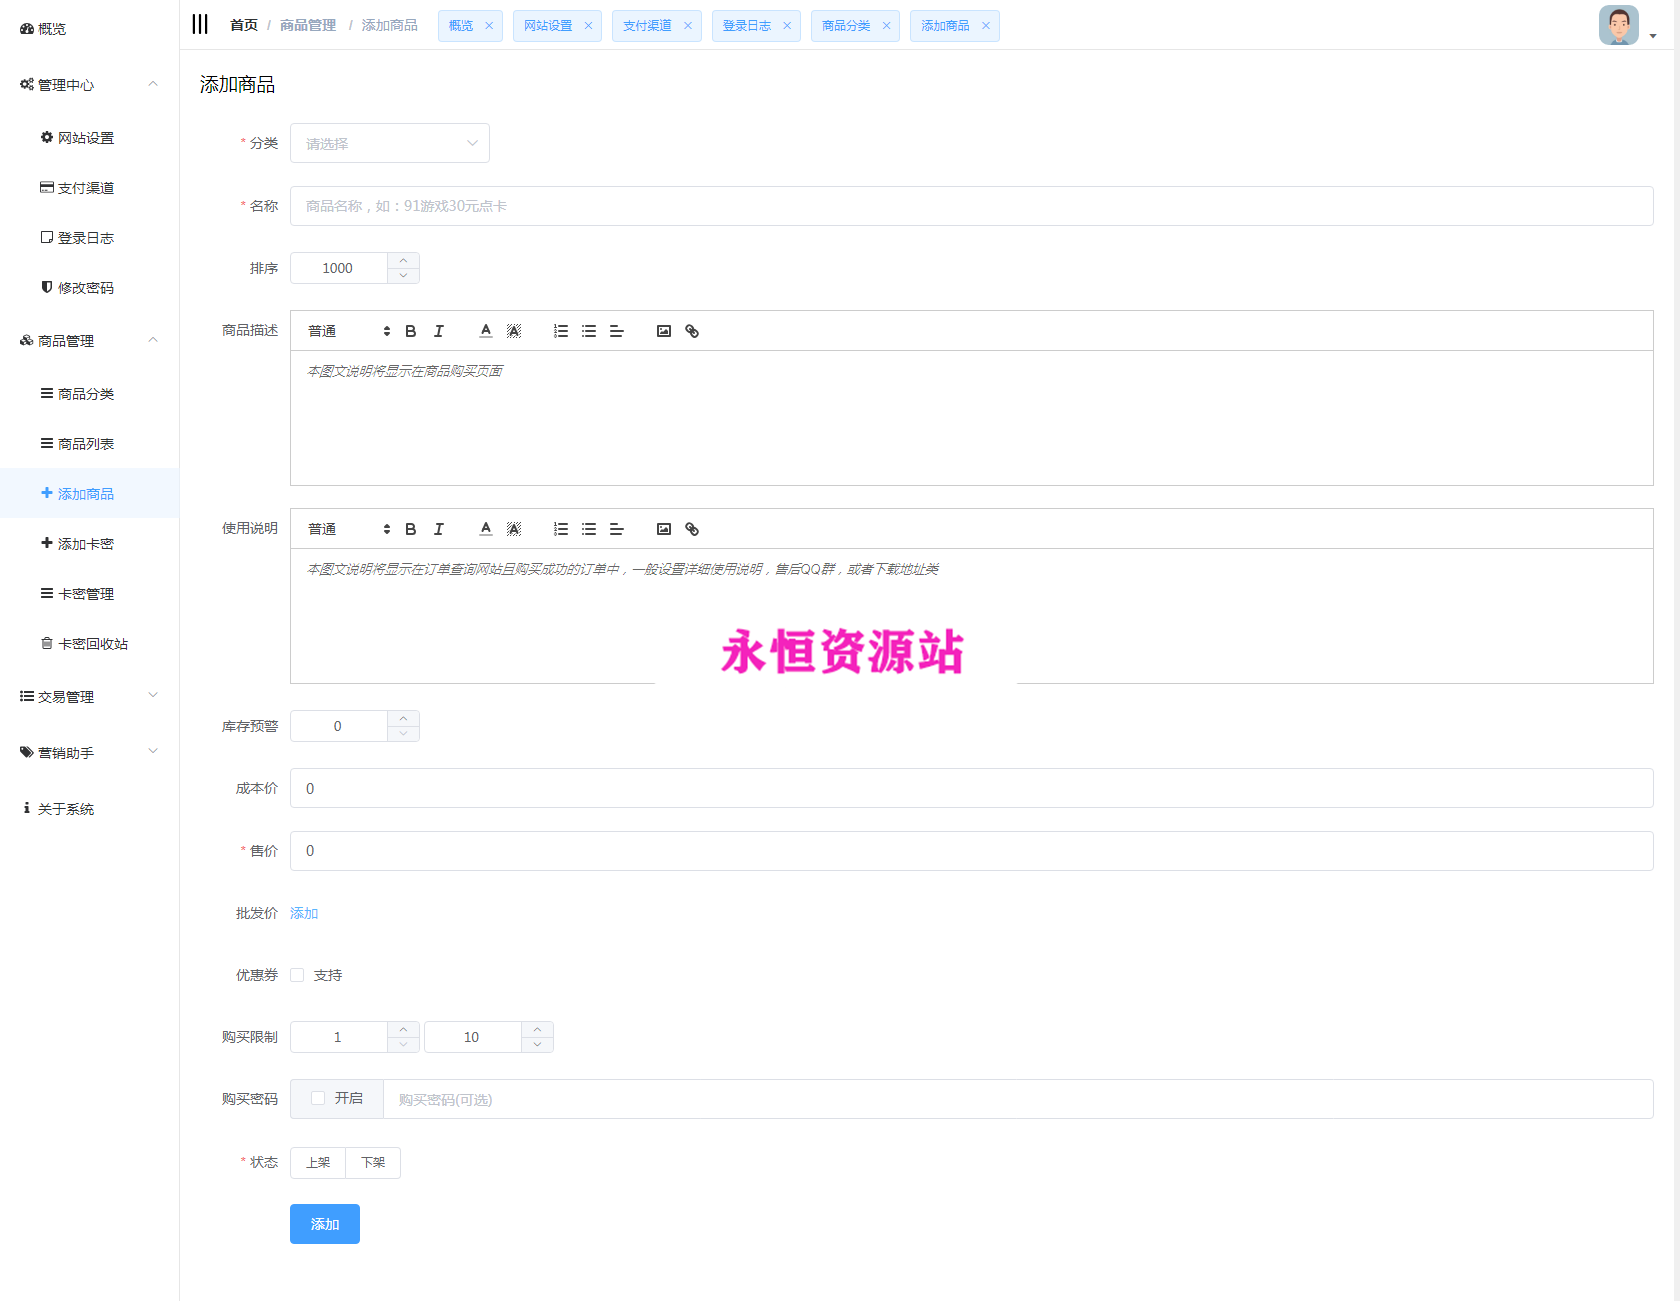Click Italic icon in 使用说明 editor
1680x1301 pixels.
coord(438,529)
